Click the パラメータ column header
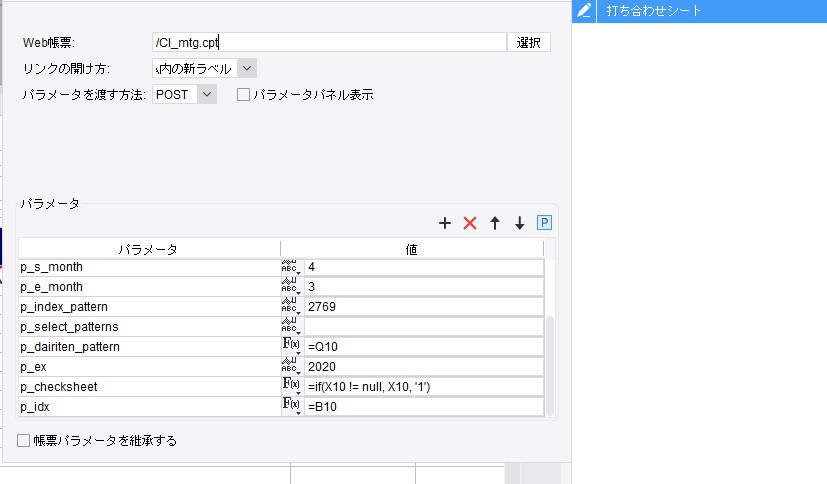Viewport: 827px width, 484px height. click(x=149, y=249)
